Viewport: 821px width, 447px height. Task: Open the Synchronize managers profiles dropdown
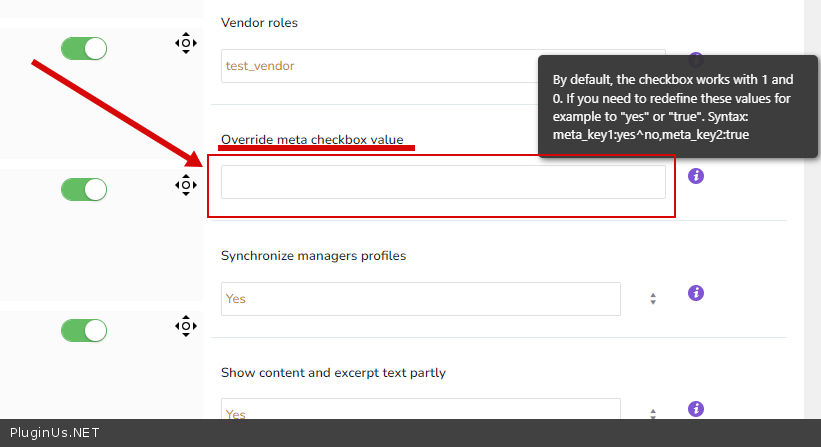click(420, 298)
